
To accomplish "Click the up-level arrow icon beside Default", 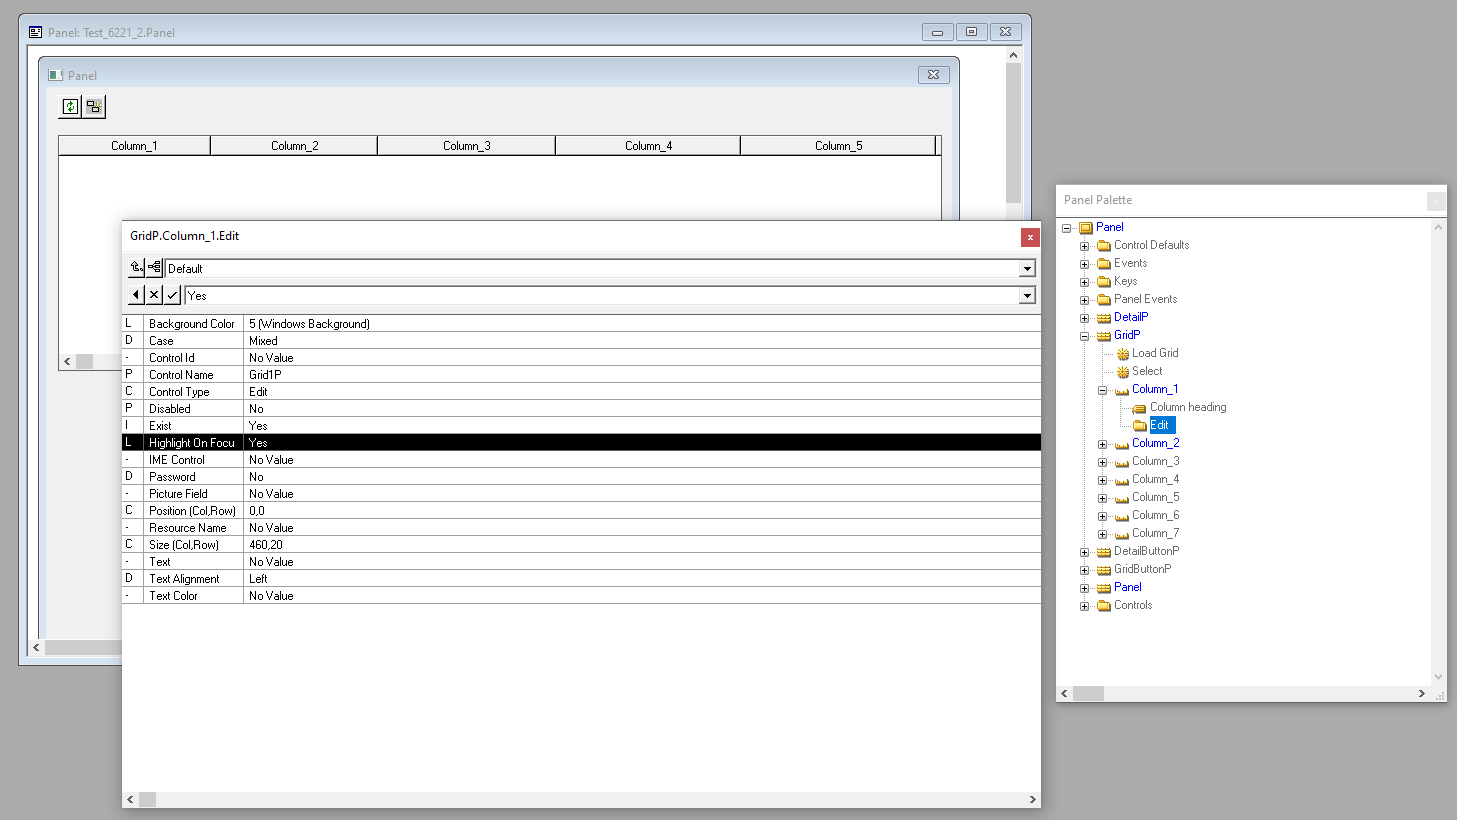I will (x=136, y=268).
